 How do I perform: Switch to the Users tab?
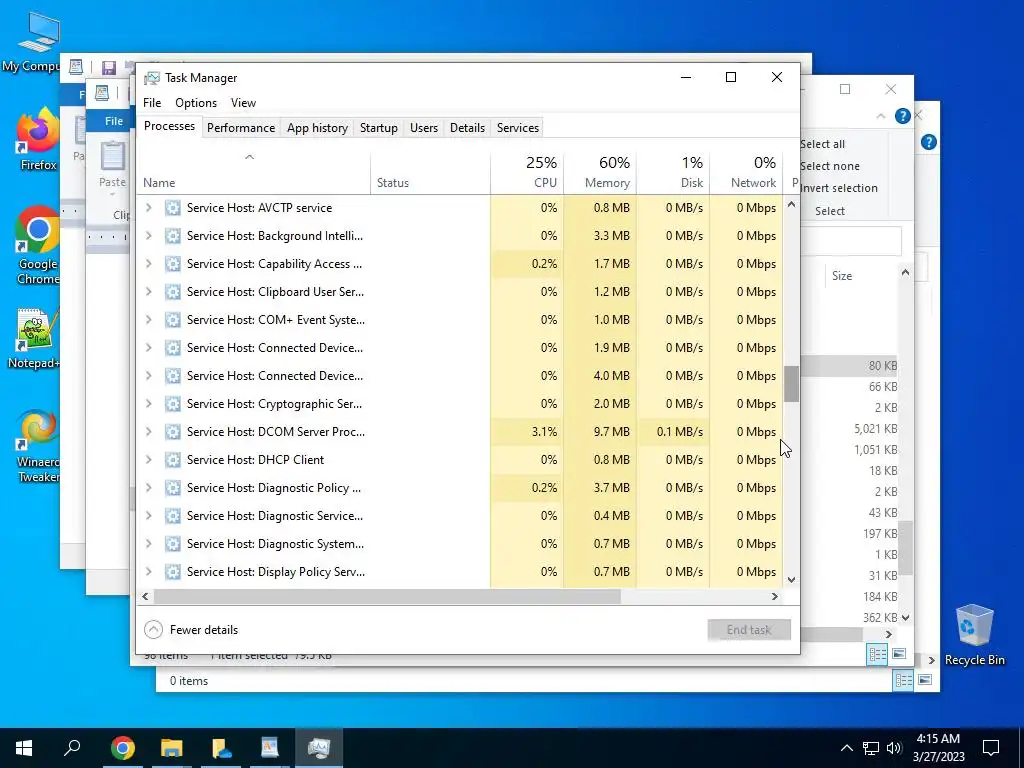click(424, 127)
